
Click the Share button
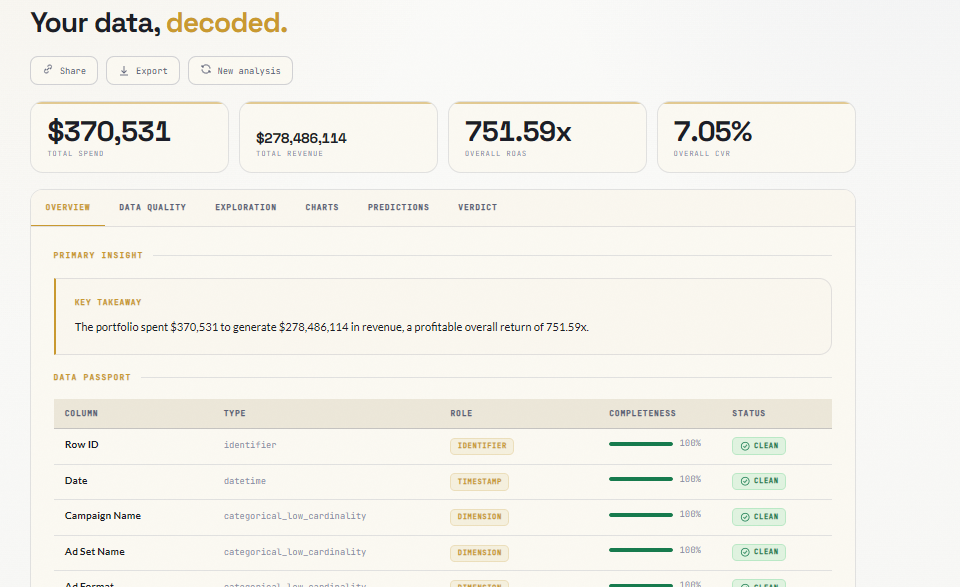64,70
